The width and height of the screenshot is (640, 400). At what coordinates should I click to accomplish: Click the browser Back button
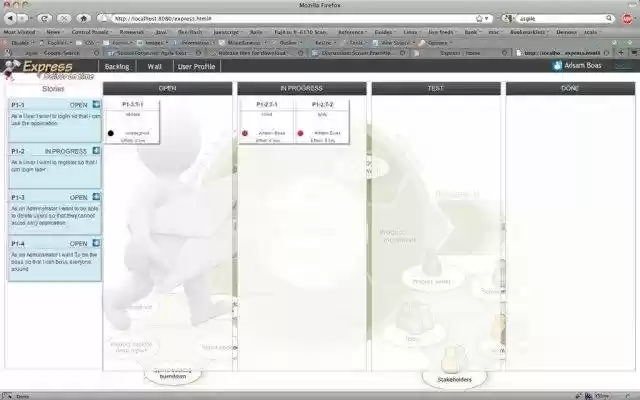point(11,18)
